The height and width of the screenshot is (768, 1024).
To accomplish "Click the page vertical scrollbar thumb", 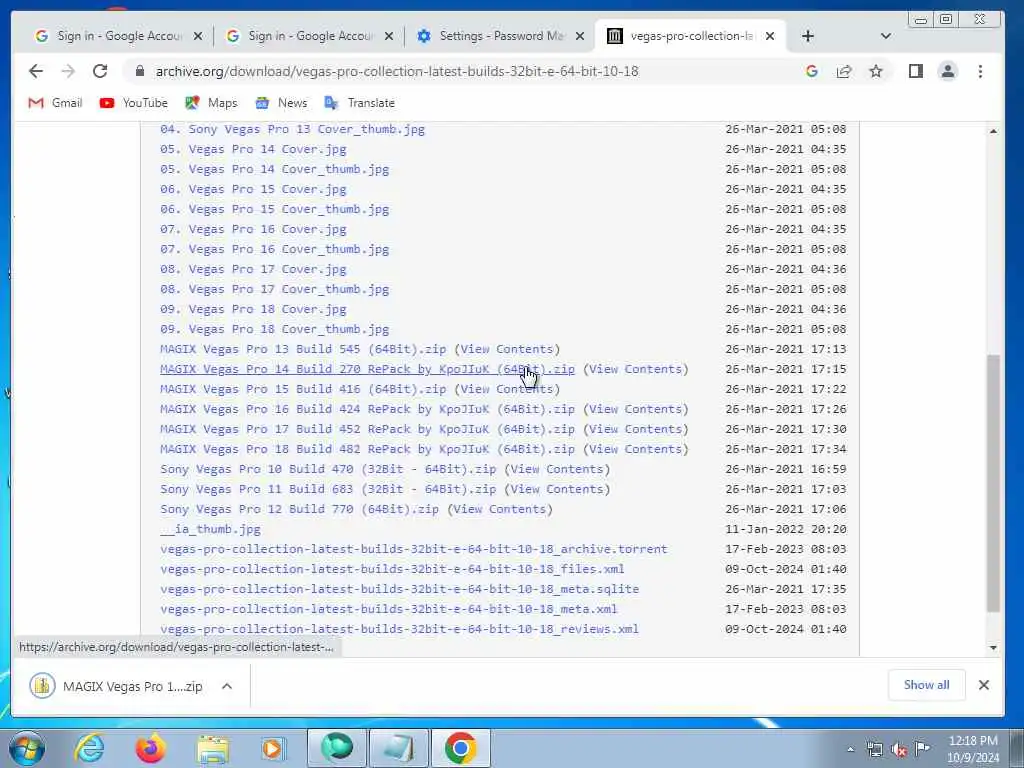I will coord(993,483).
